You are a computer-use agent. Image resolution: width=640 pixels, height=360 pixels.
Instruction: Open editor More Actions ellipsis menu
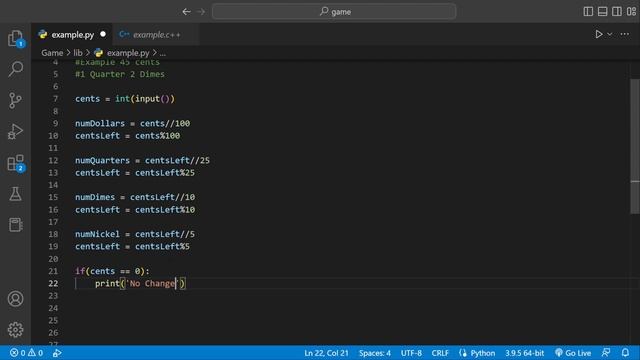coord(624,34)
